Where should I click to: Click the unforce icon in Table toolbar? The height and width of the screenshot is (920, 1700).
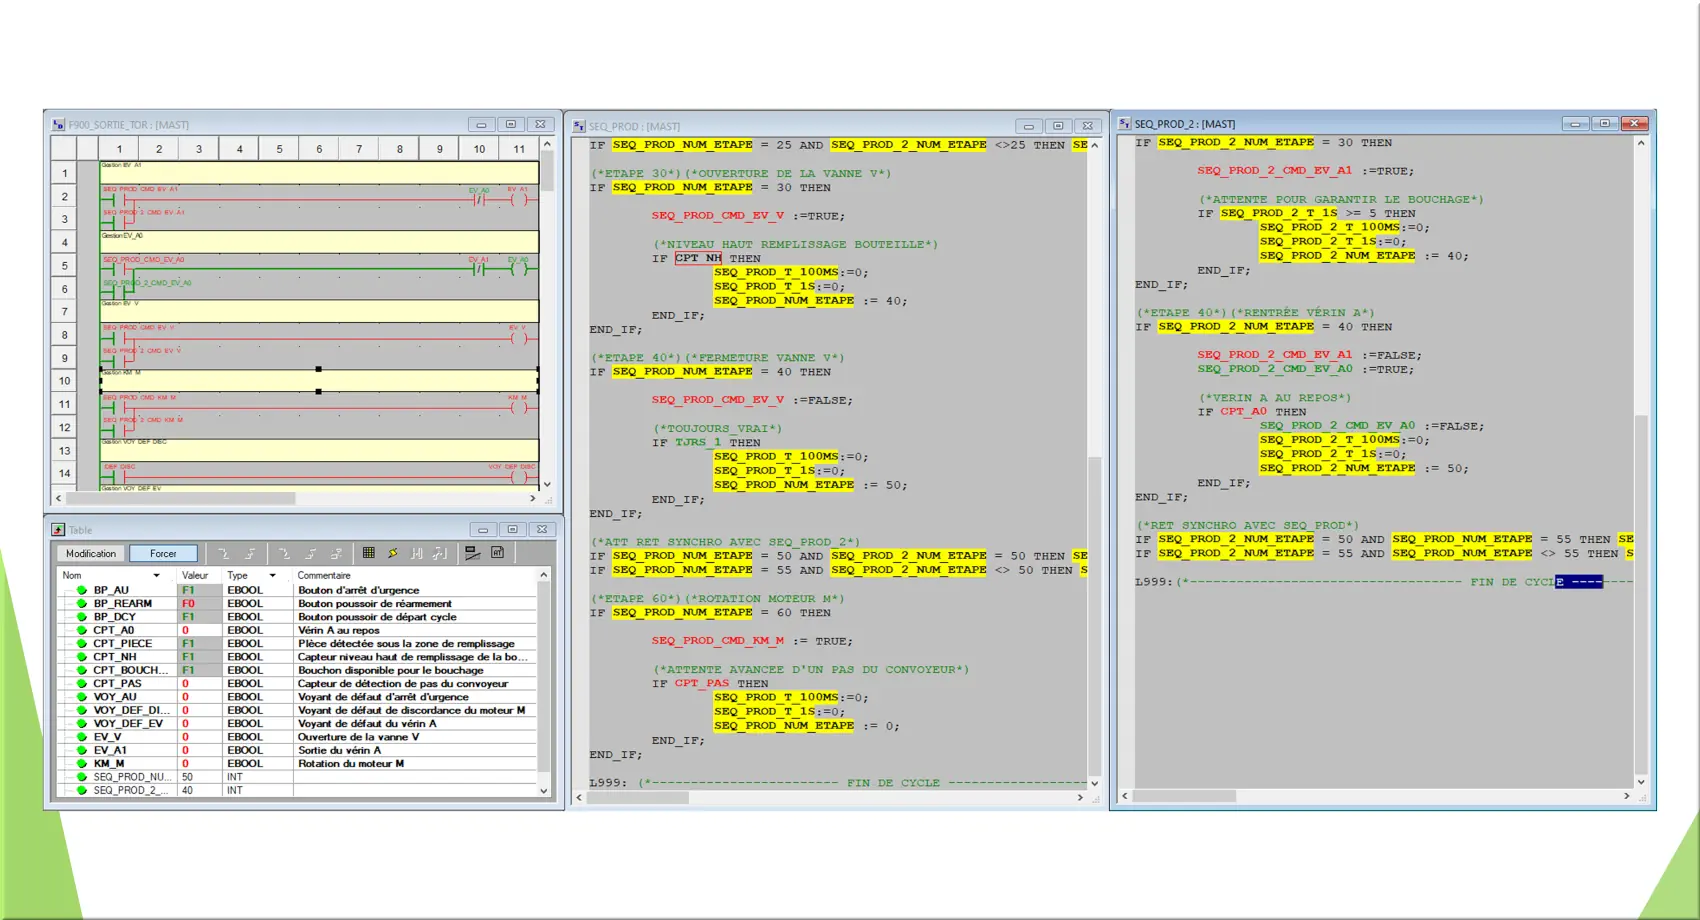coord(337,553)
